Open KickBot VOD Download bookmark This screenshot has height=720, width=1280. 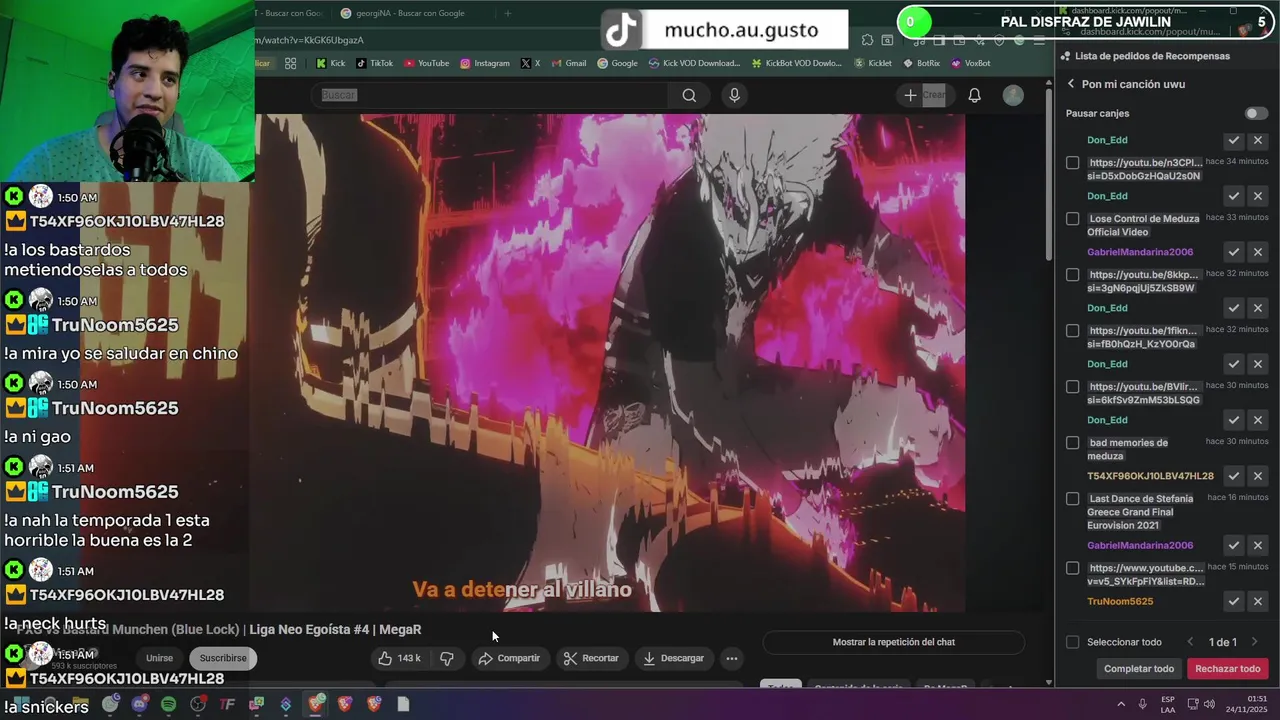[797, 63]
